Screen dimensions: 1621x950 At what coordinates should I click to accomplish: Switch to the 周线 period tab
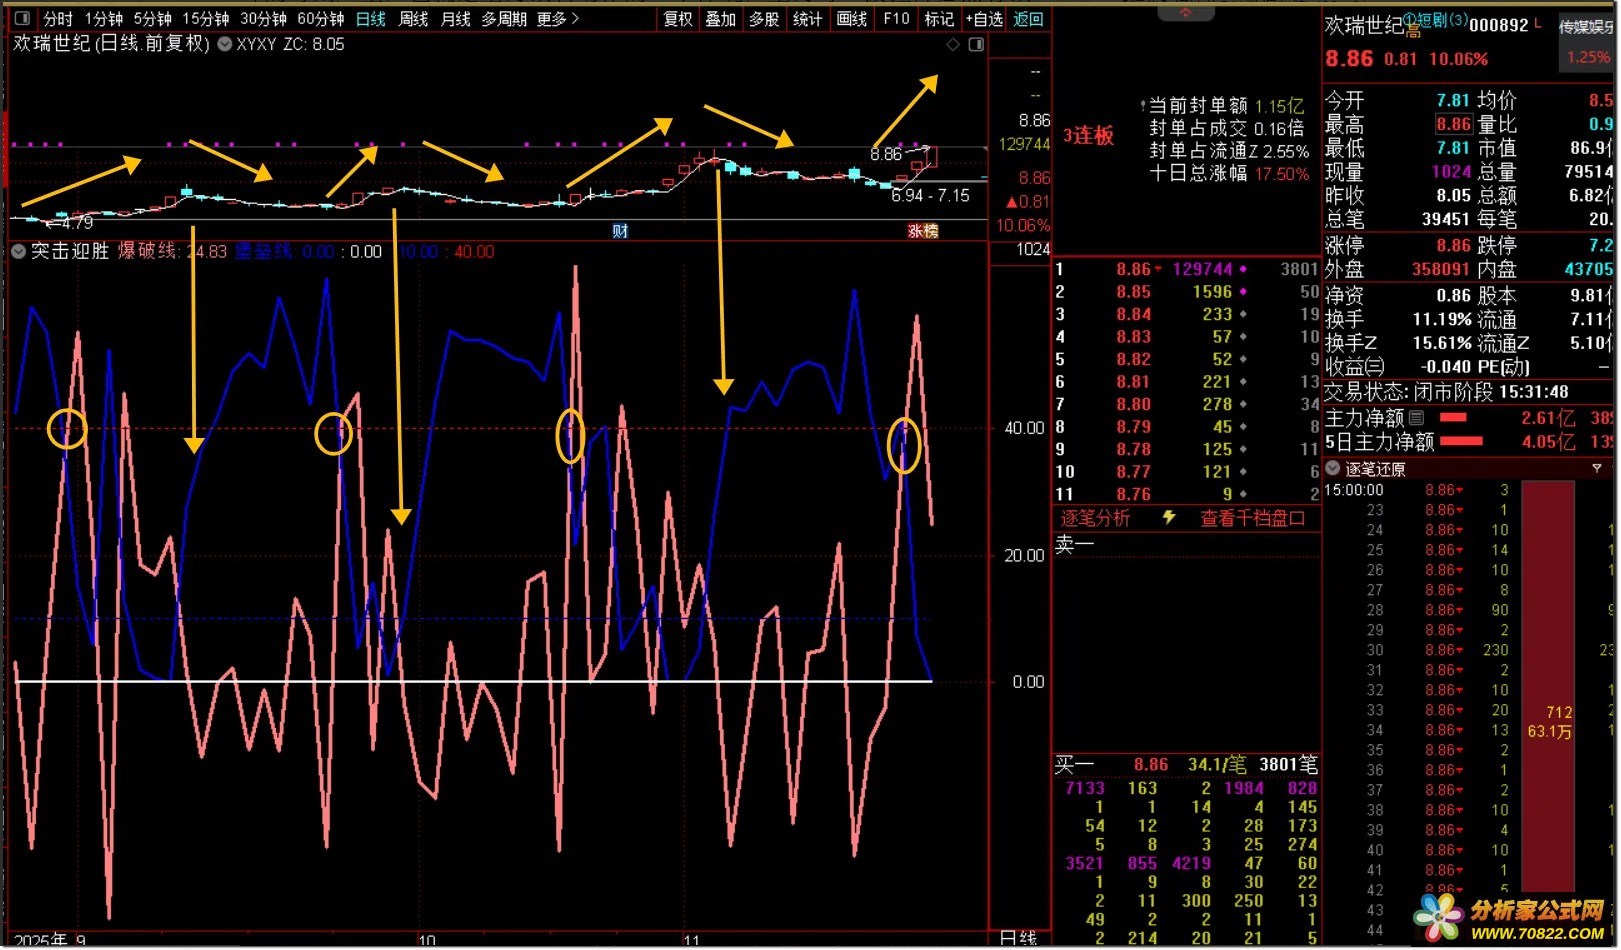coord(413,18)
